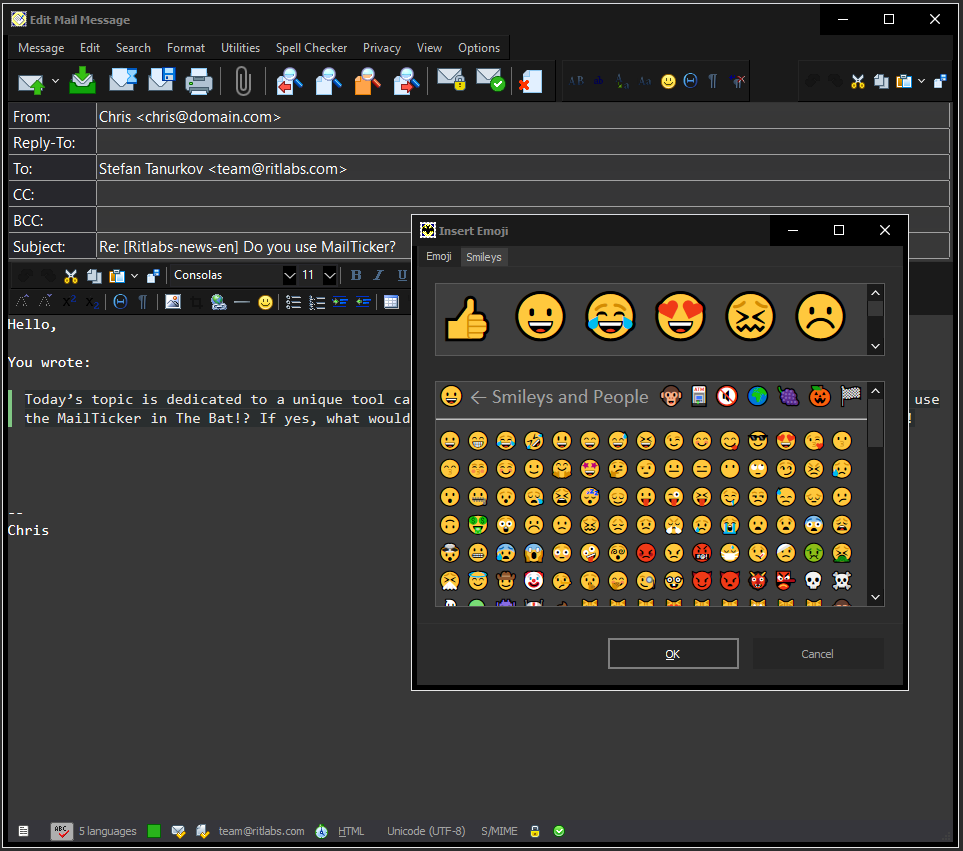
Task: Toggle envelope with green check signing icon
Action: 490,80
